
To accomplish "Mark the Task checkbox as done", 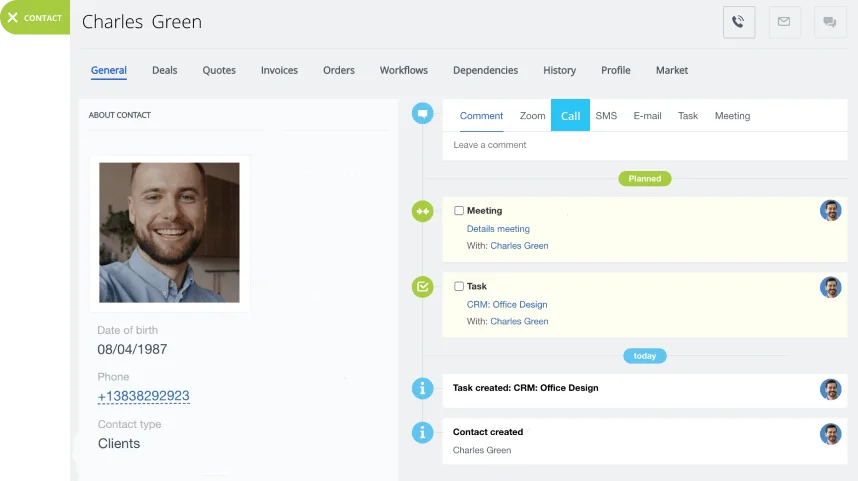I will (x=459, y=287).
